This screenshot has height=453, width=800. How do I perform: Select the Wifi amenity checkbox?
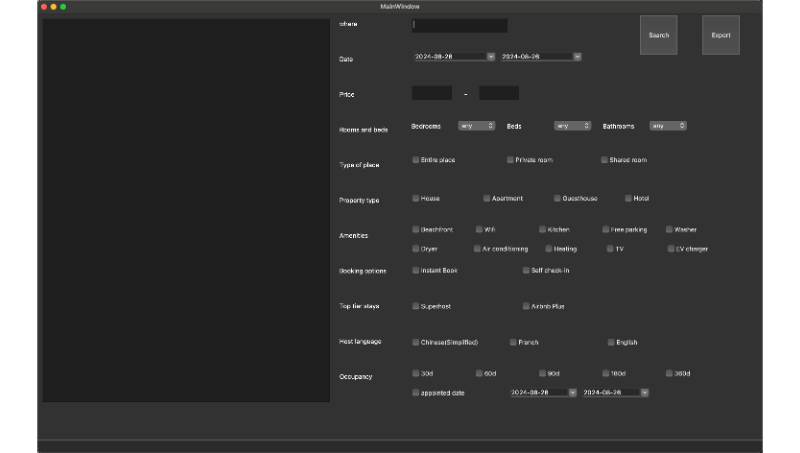479,229
